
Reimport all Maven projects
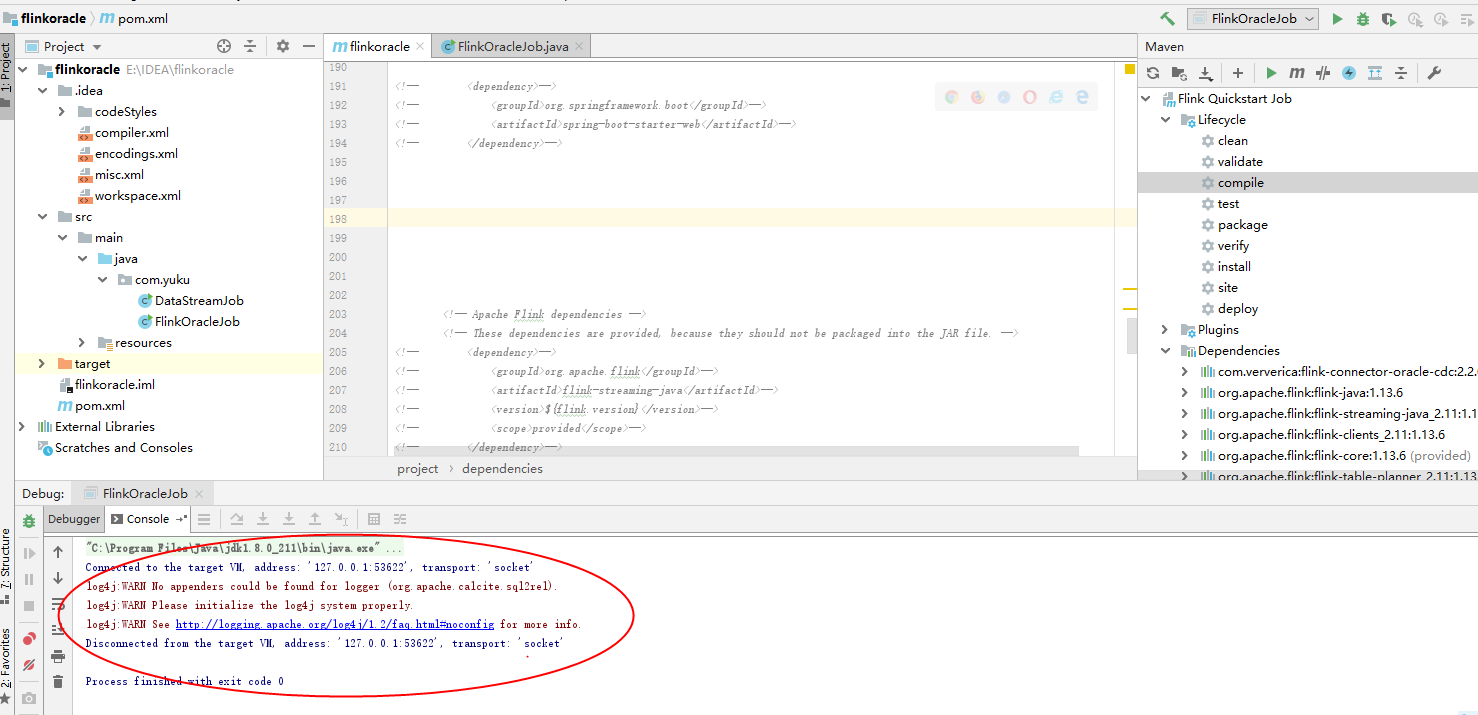point(1153,73)
